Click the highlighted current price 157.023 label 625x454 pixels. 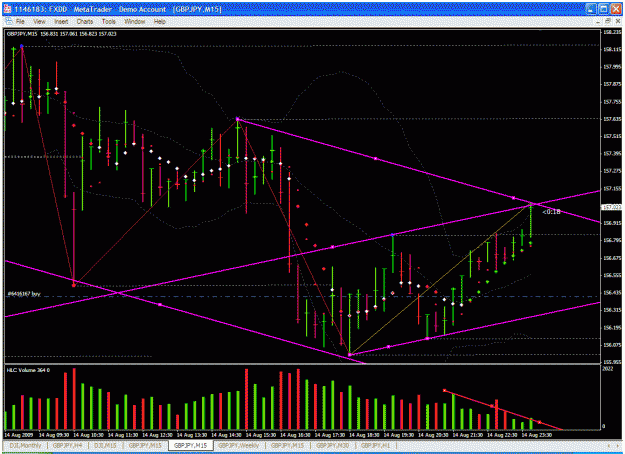[x=611, y=207]
